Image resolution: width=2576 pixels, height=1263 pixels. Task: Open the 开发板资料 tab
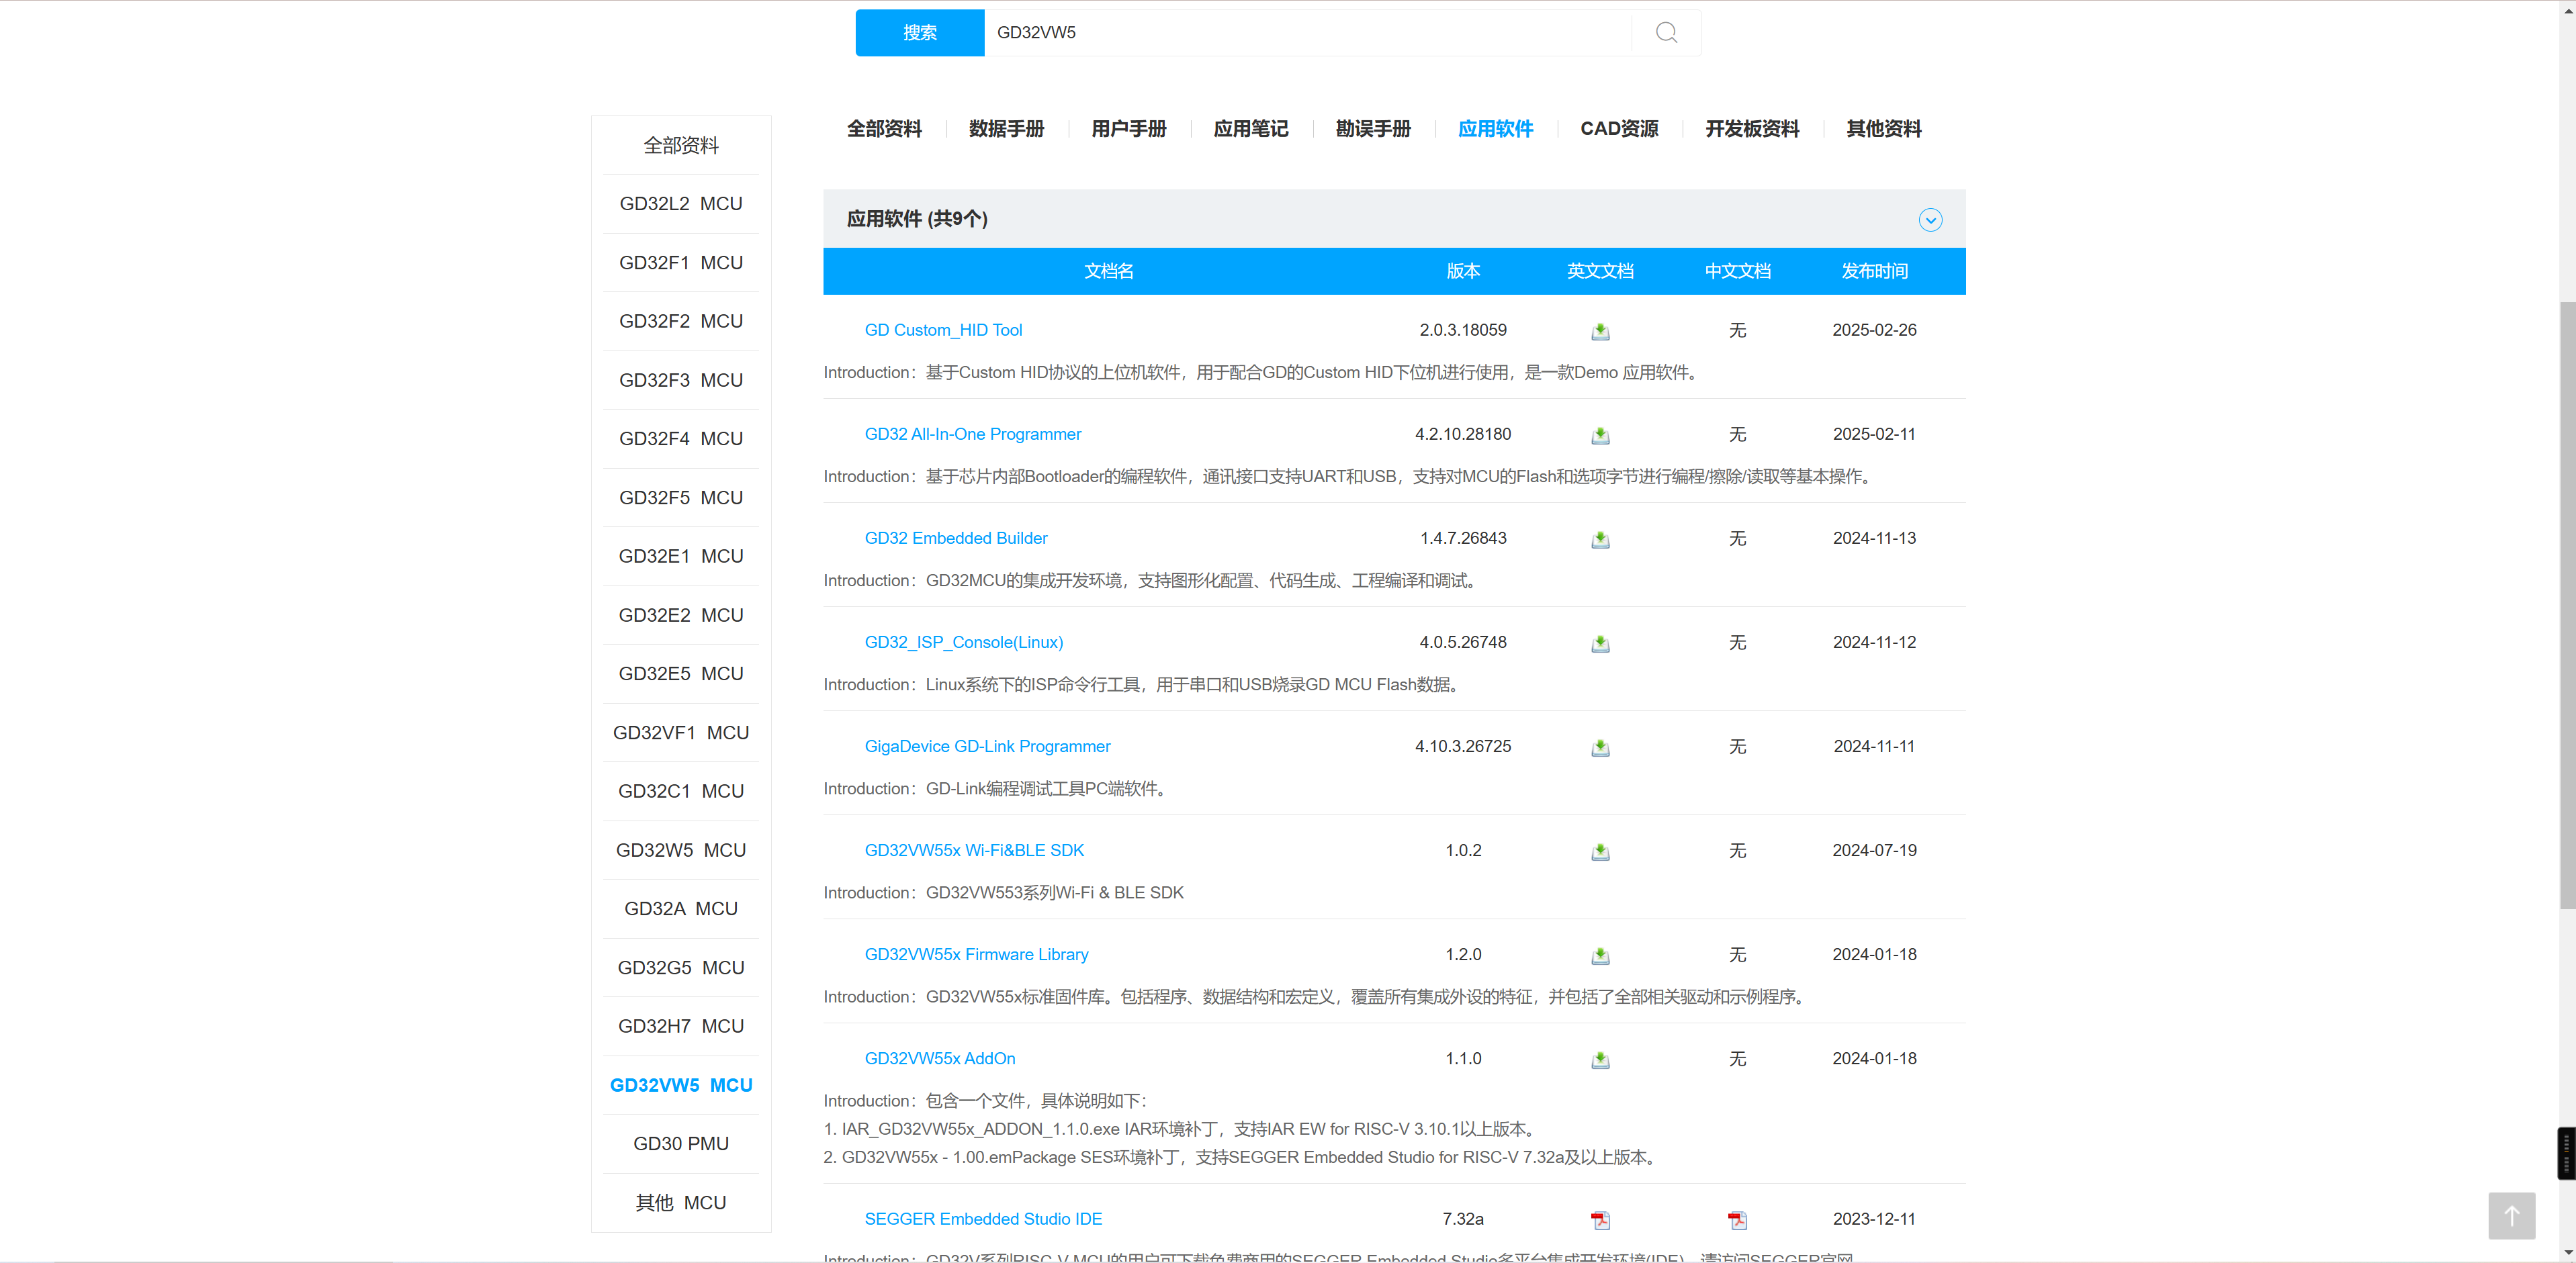[x=1751, y=129]
